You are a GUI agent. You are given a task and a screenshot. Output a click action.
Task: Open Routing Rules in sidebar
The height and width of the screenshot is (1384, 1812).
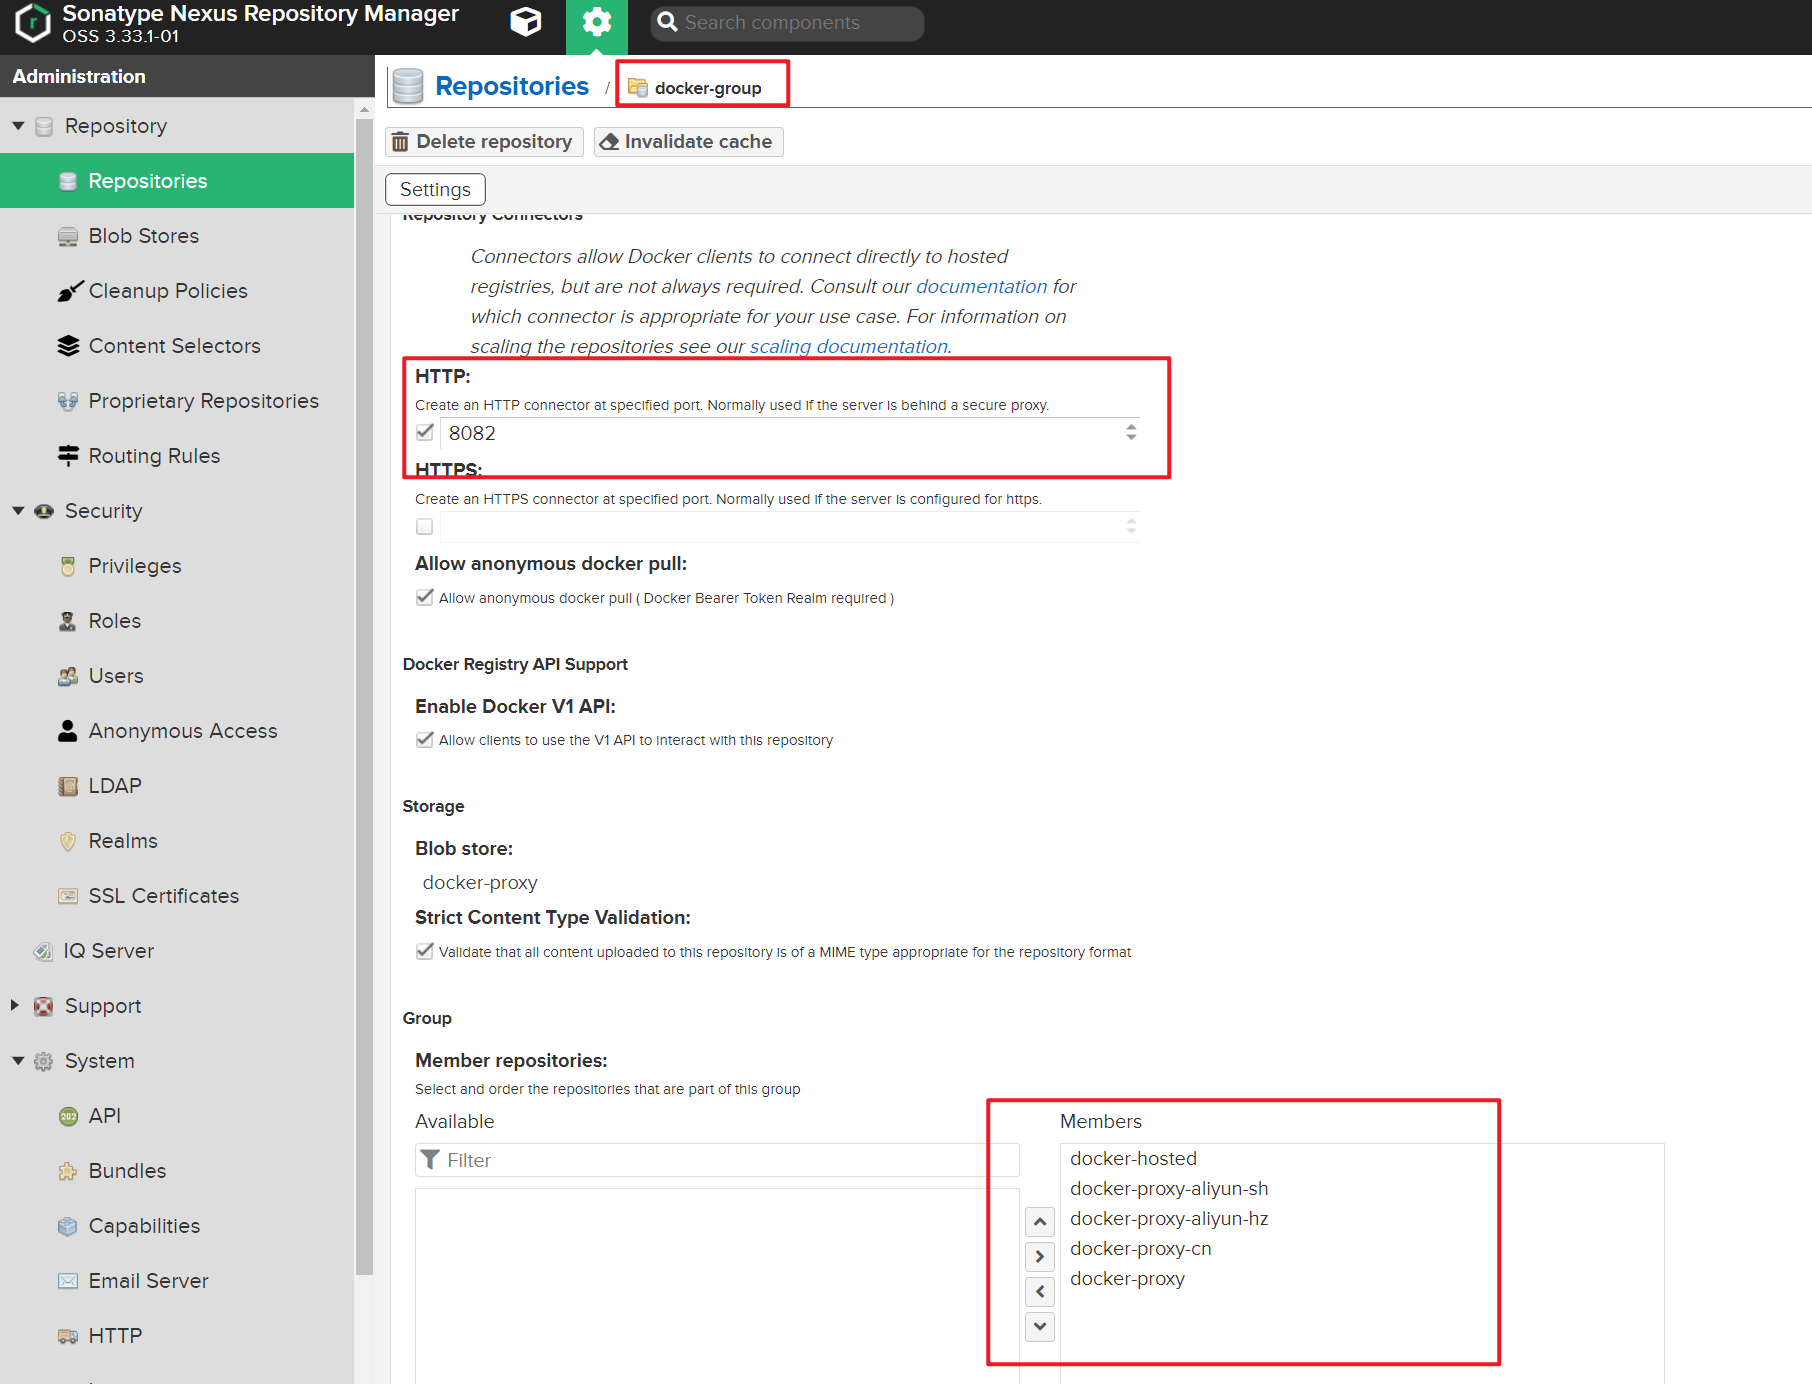click(x=177, y=456)
